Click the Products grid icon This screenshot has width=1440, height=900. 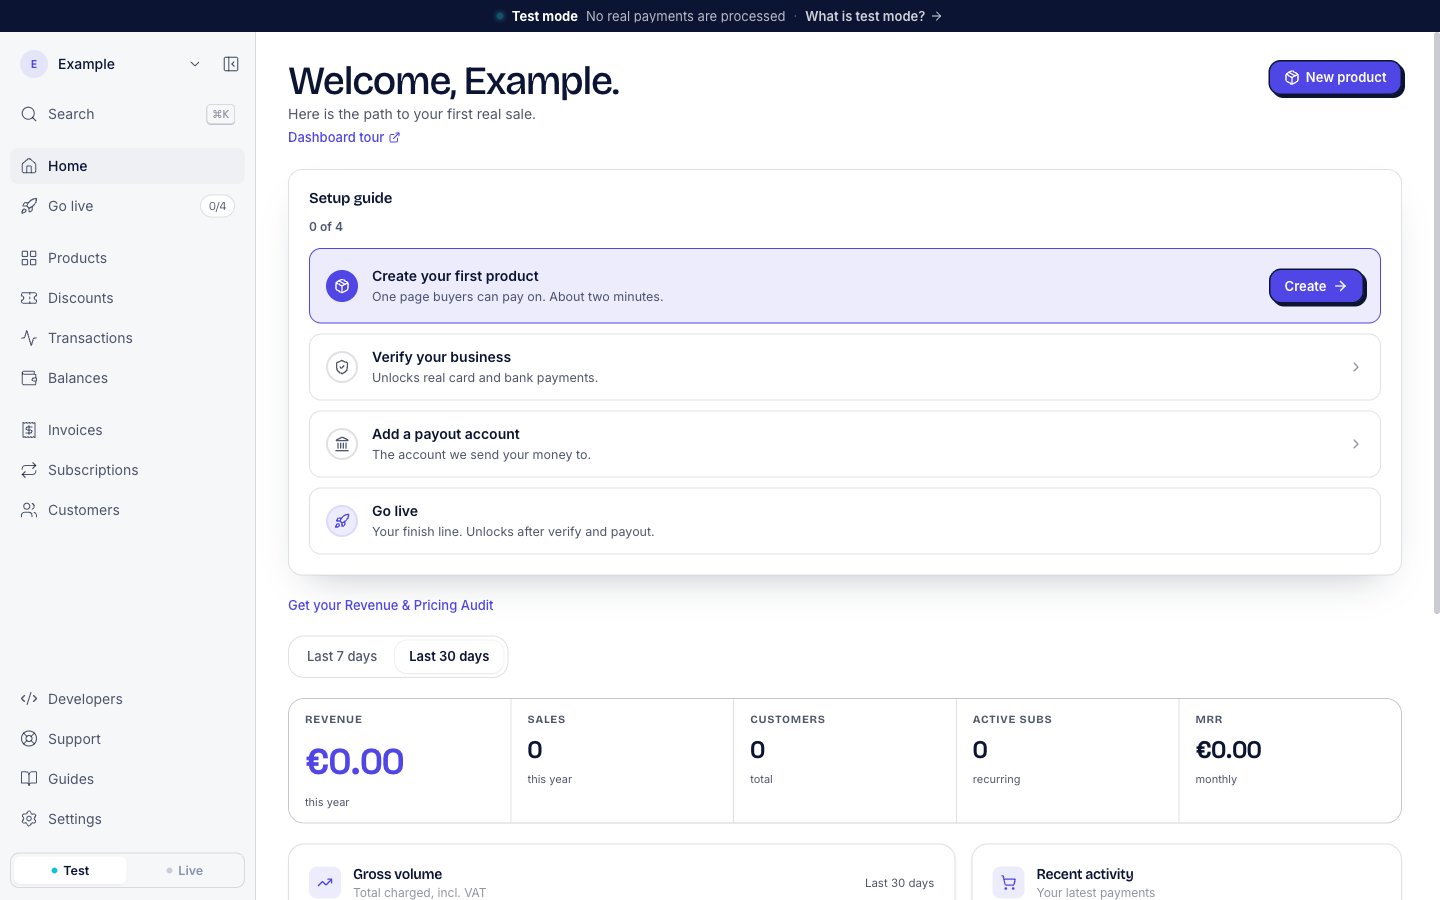[x=29, y=258]
